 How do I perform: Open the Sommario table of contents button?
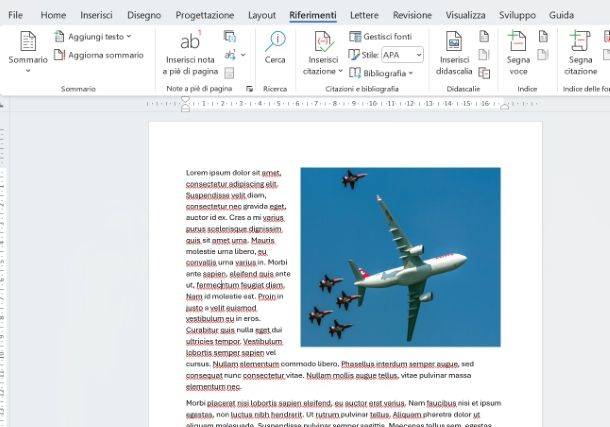coord(27,48)
